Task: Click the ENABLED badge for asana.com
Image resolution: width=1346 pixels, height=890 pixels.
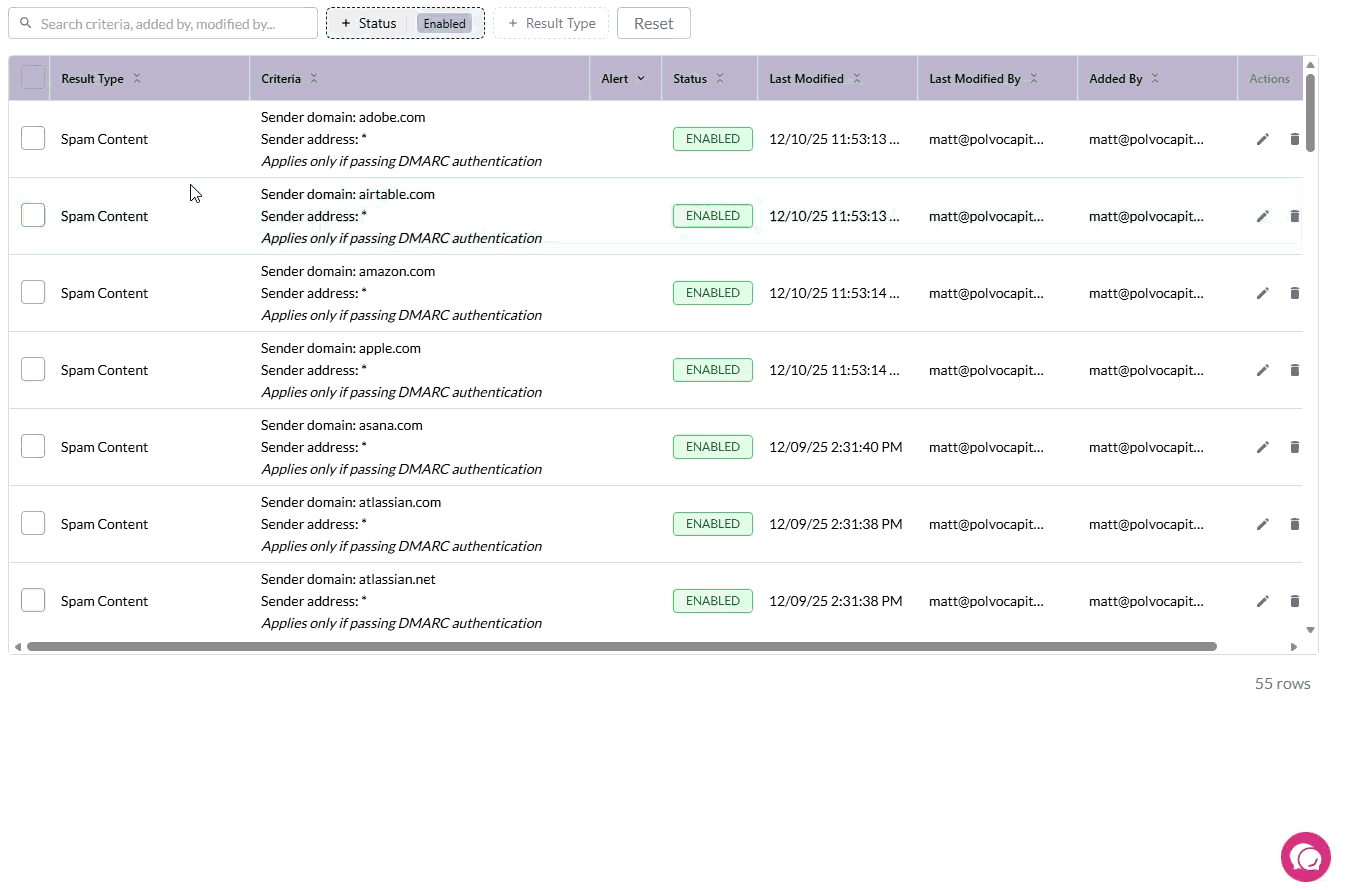Action: (712, 447)
